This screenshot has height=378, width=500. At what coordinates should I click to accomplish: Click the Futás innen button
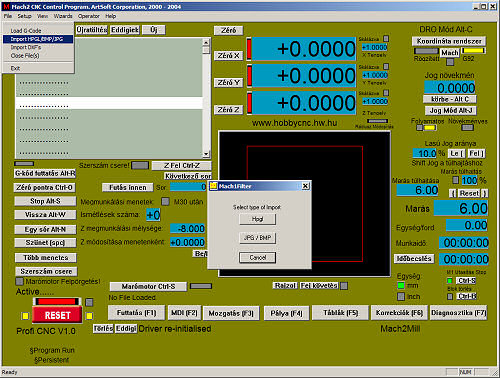(128, 187)
